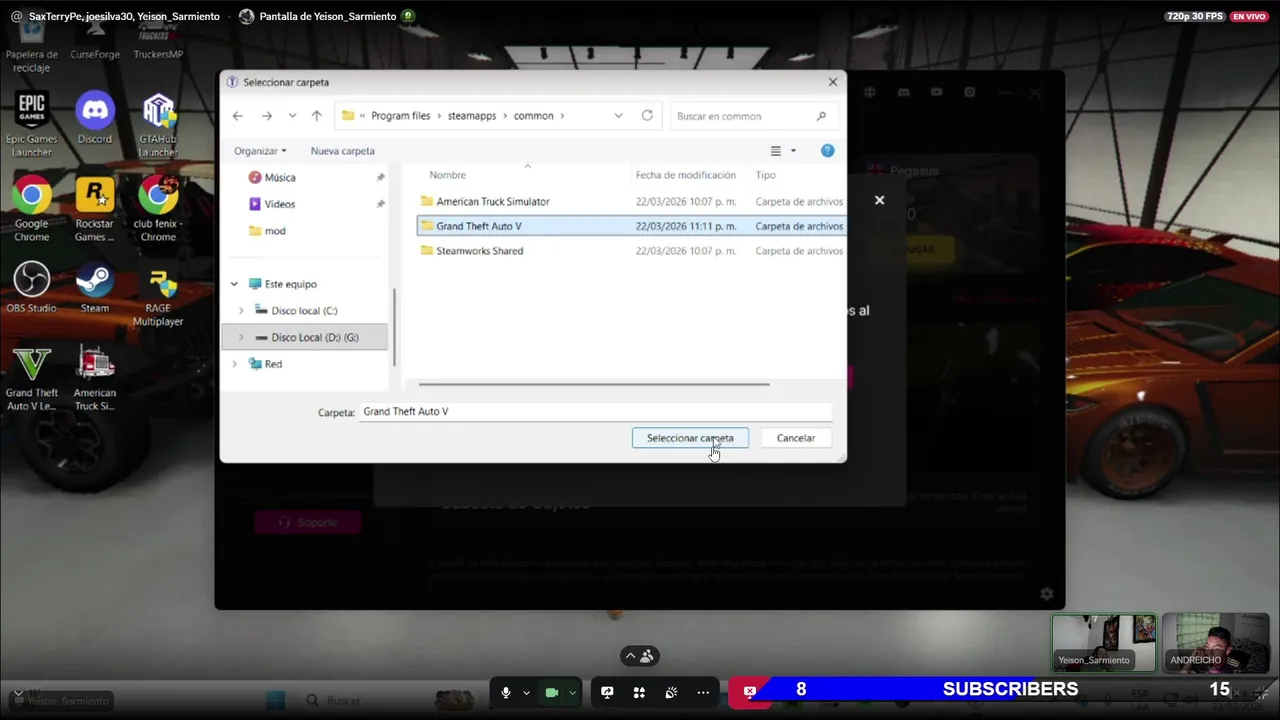Image resolution: width=1280 pixels, height=720 pixels.
Task: Click the forward navigation arrow
Action: pos(266,116)
